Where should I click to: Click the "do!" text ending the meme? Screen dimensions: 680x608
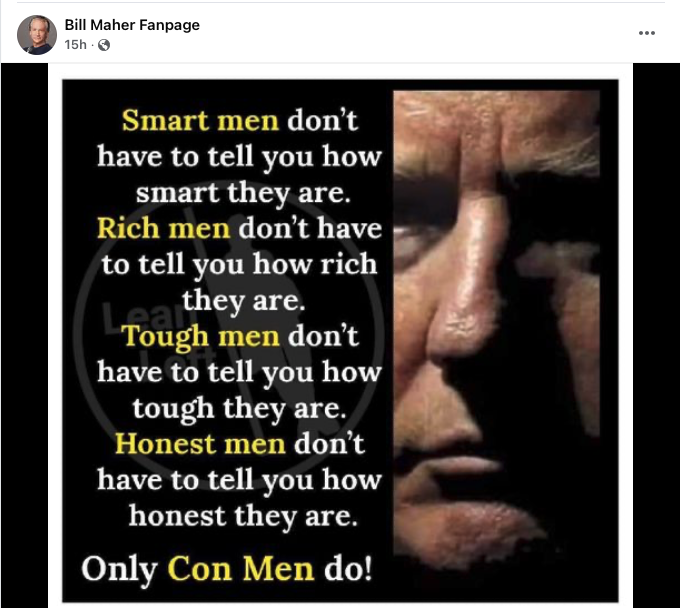coord(349,569)
